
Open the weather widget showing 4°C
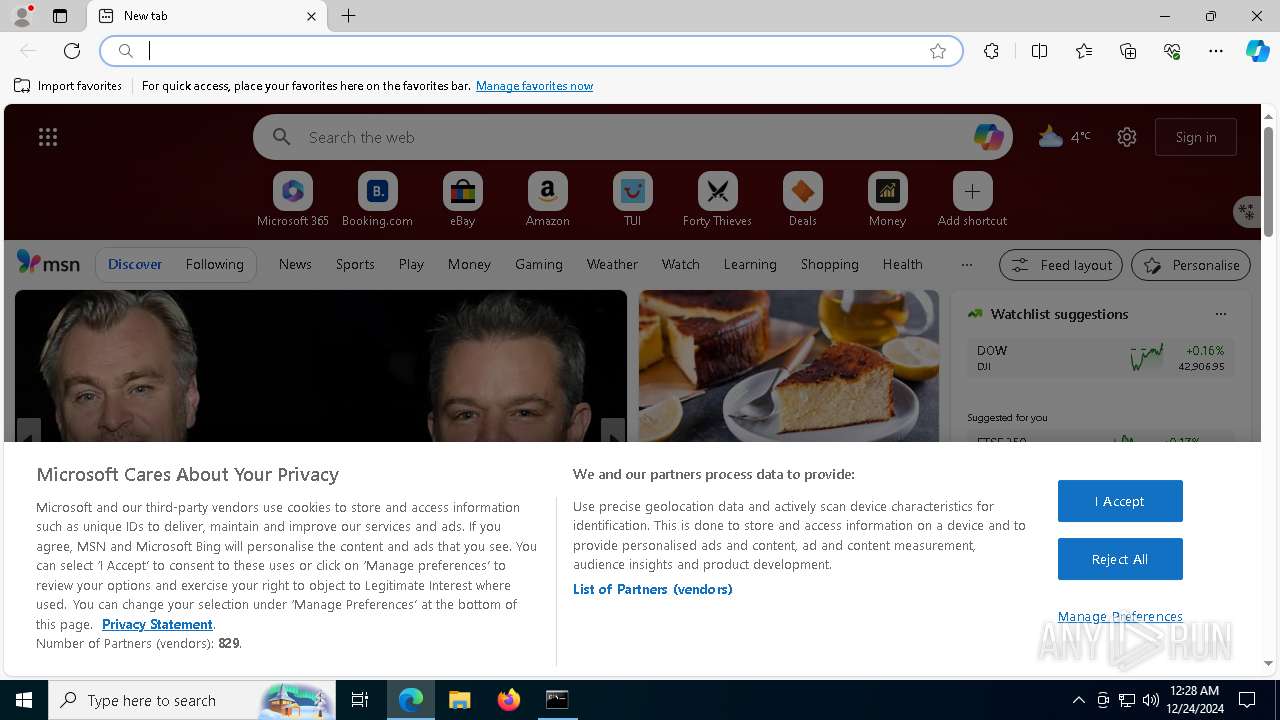[x=1065, y=137]
